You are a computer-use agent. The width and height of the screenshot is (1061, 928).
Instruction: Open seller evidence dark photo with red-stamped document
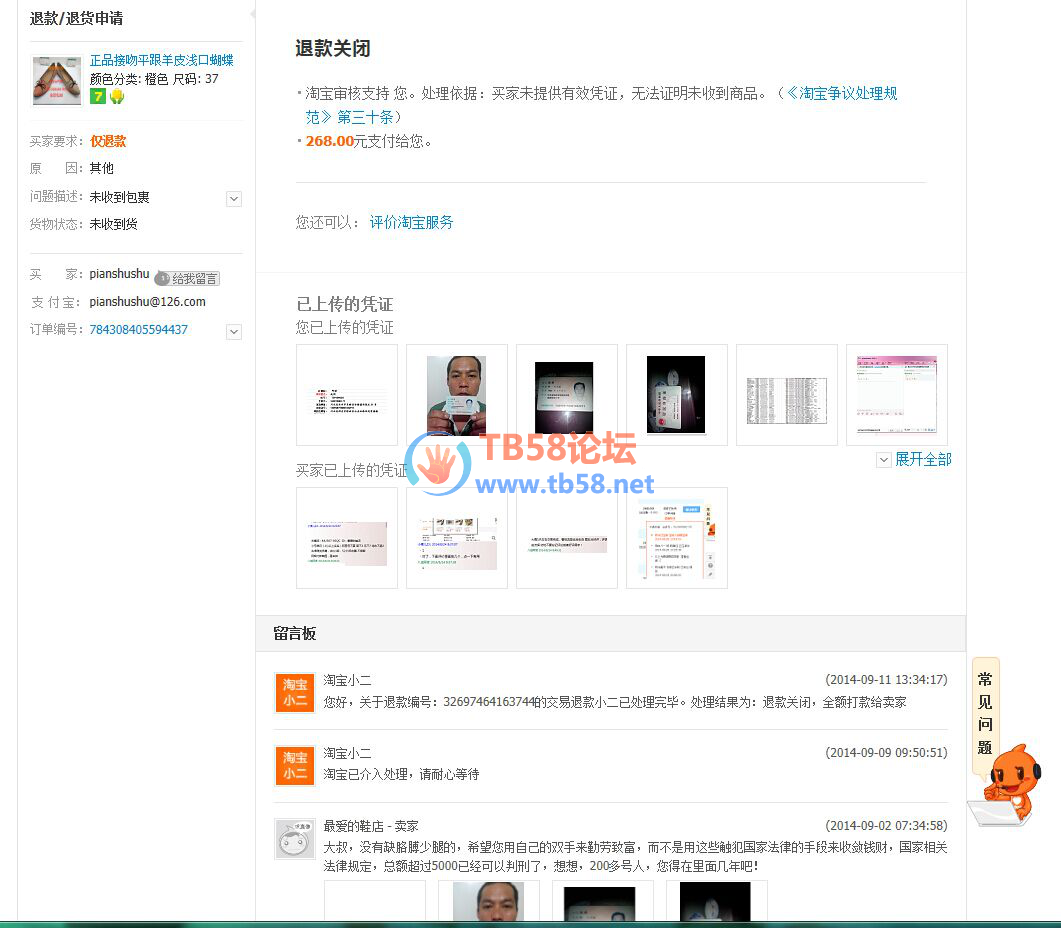677,395
